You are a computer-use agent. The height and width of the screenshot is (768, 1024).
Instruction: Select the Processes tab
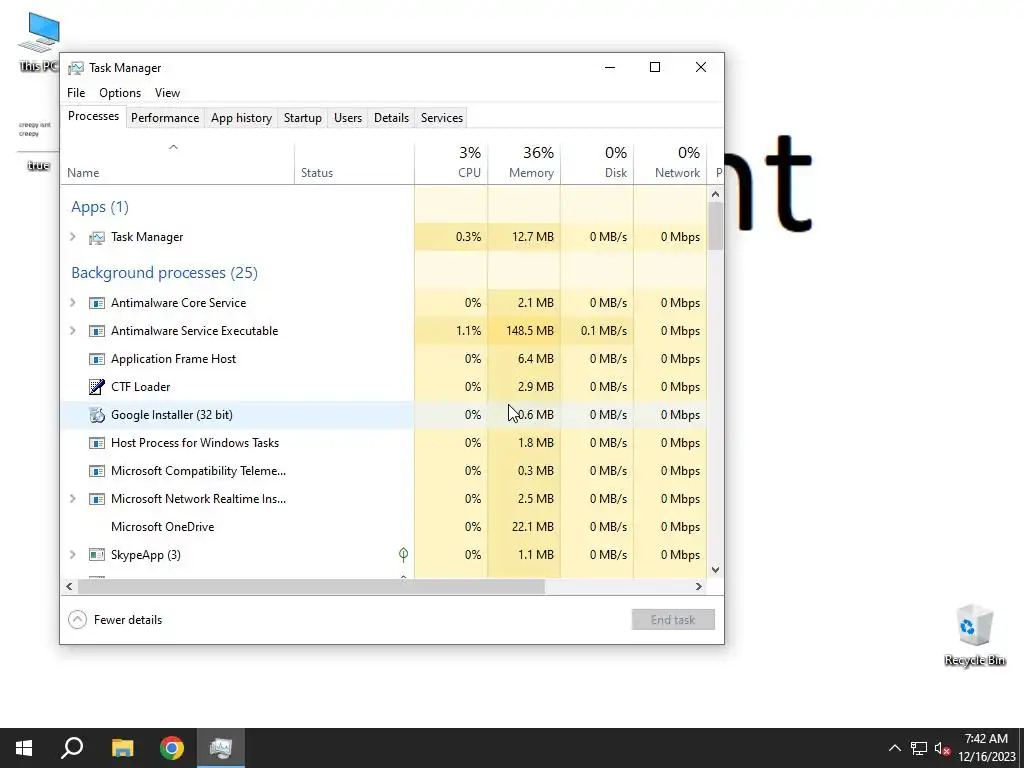[93, 116]
